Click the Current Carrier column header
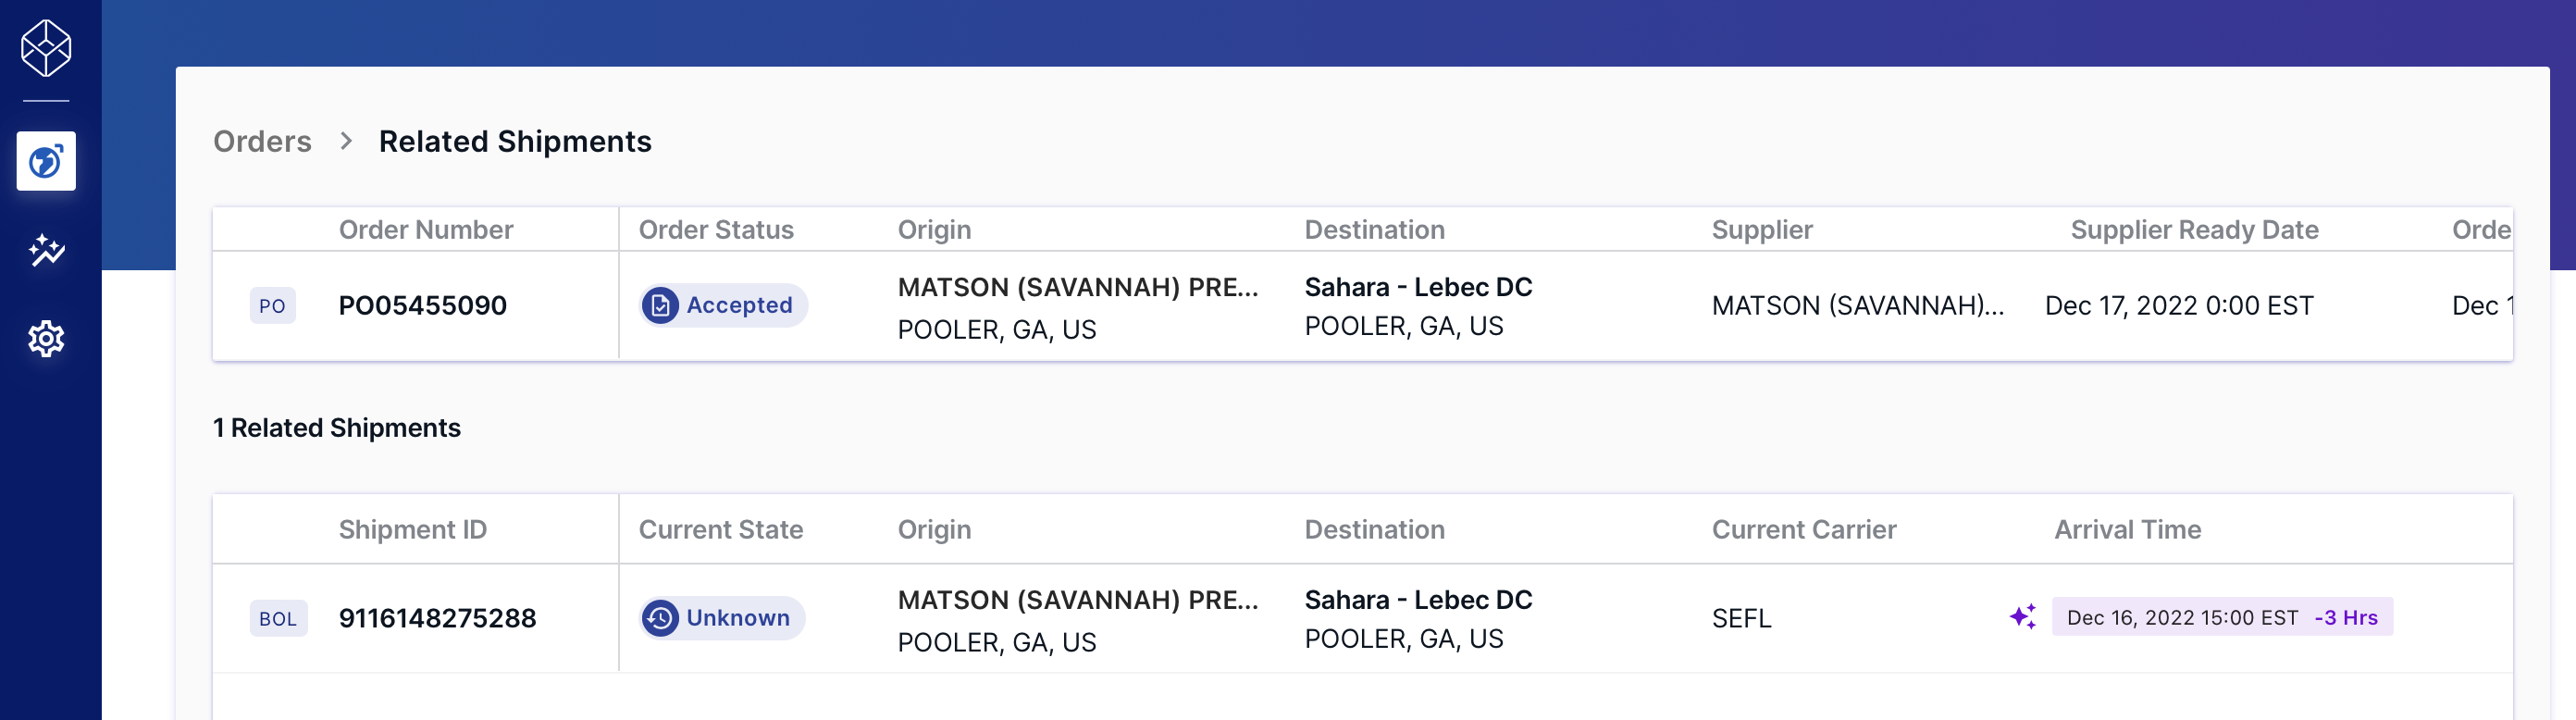 [x=1803, y=530]
